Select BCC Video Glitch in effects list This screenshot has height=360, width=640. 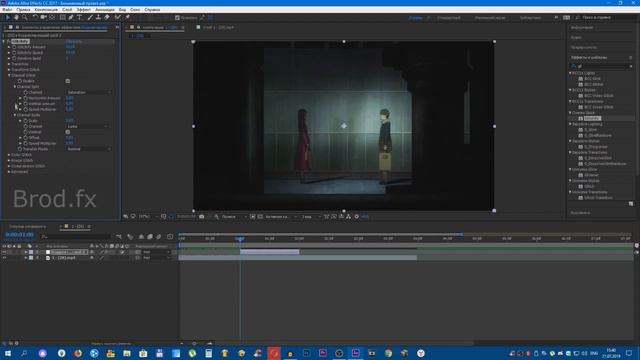click(598, 96)
